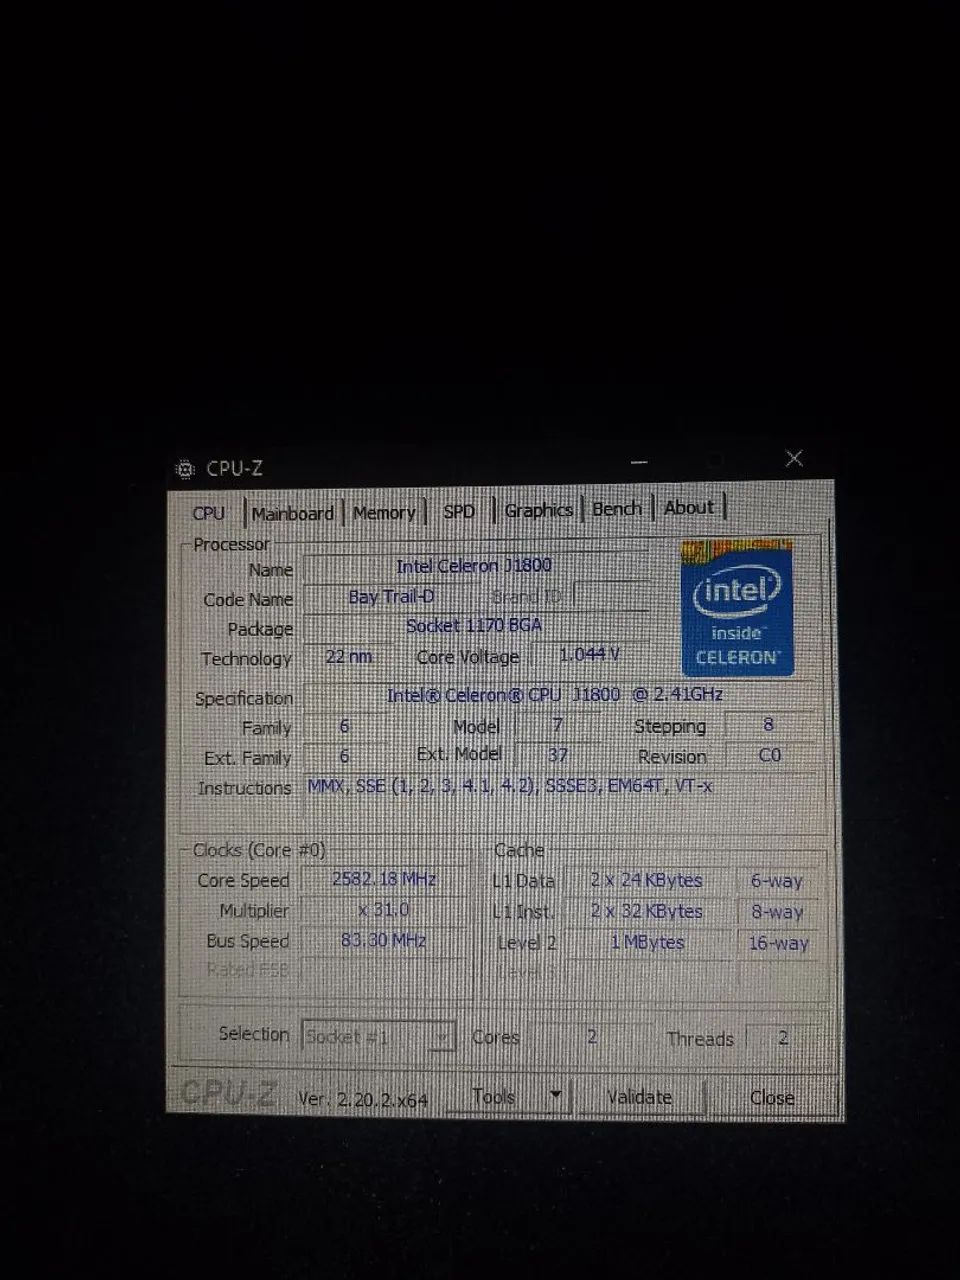Viewport: 960px width, 1280px height.
Task: Click the Tools button
Action: coord(496,1097)
